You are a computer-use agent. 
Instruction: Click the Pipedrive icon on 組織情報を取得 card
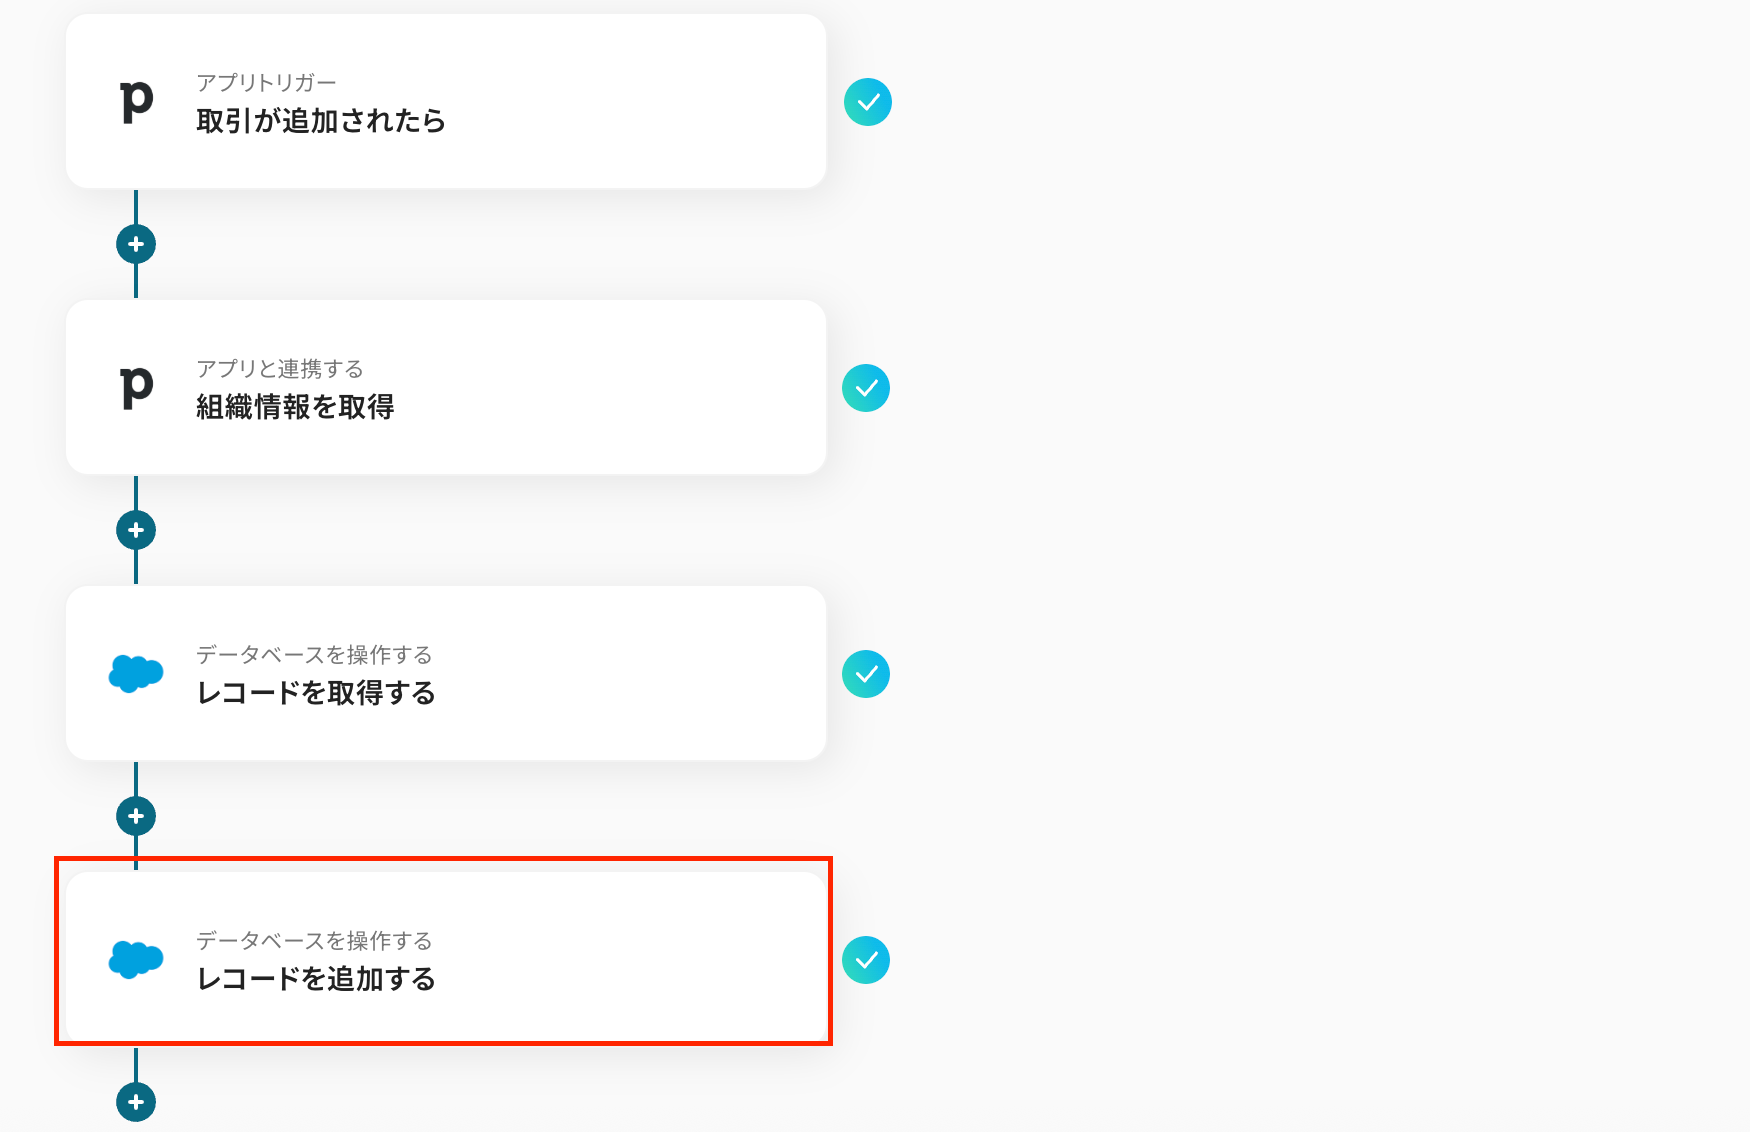136,387
